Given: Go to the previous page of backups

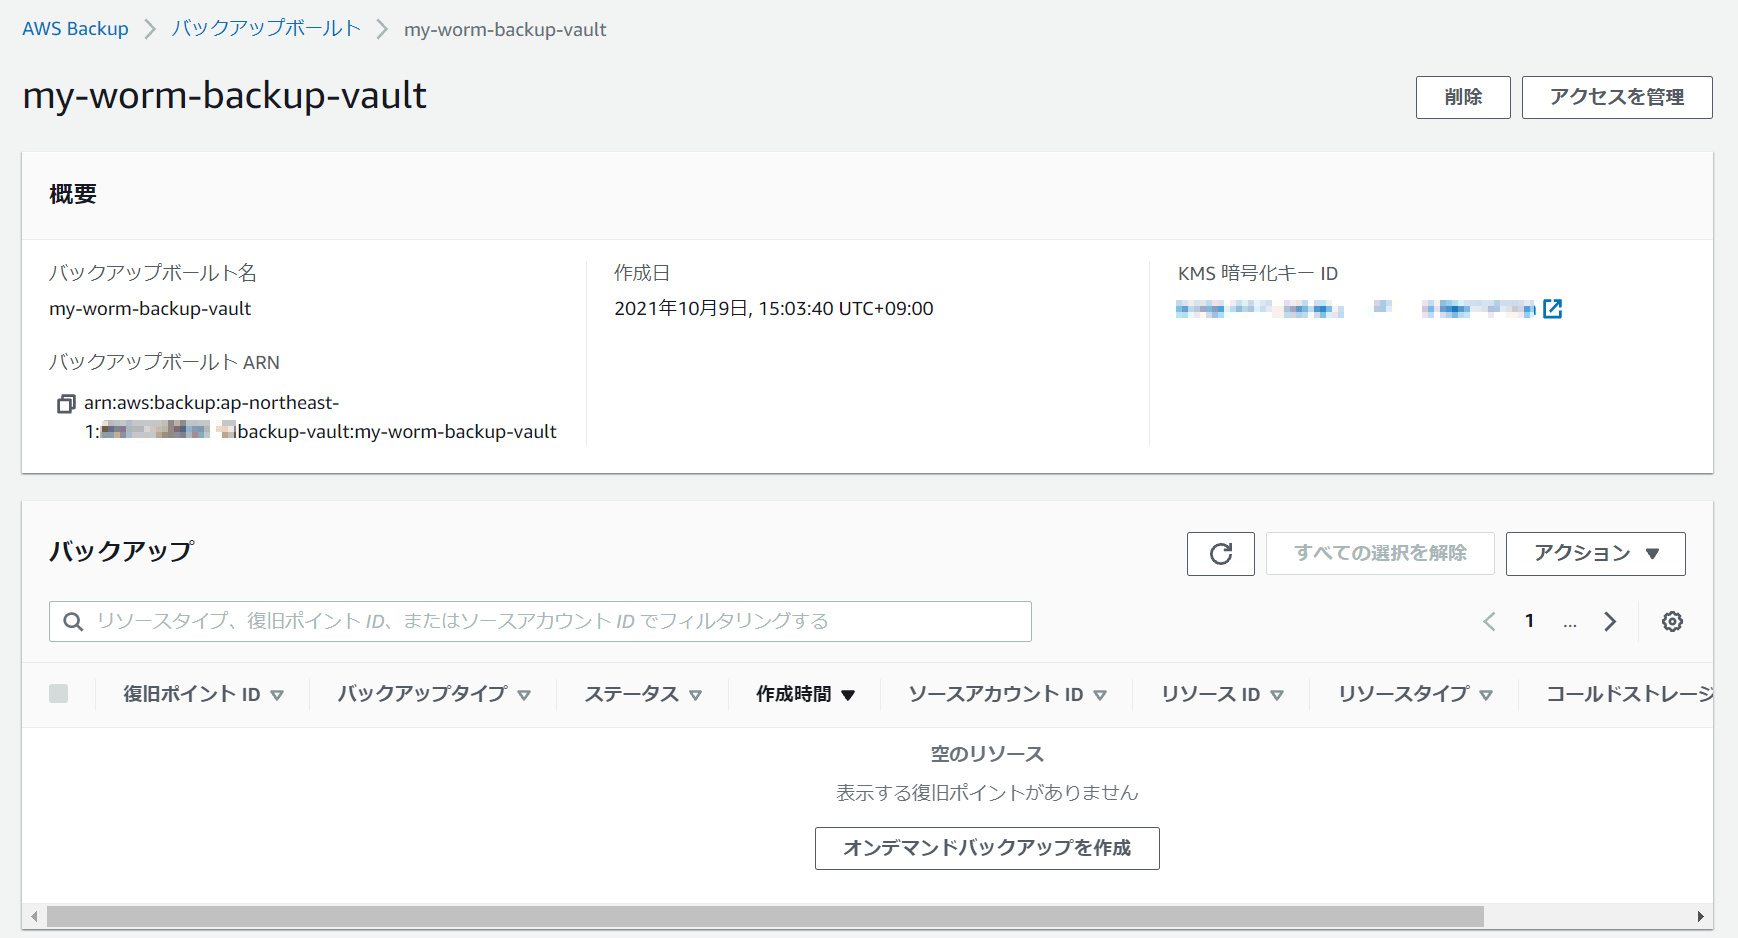Looking at the screenshot, I should click(1489, 621).
